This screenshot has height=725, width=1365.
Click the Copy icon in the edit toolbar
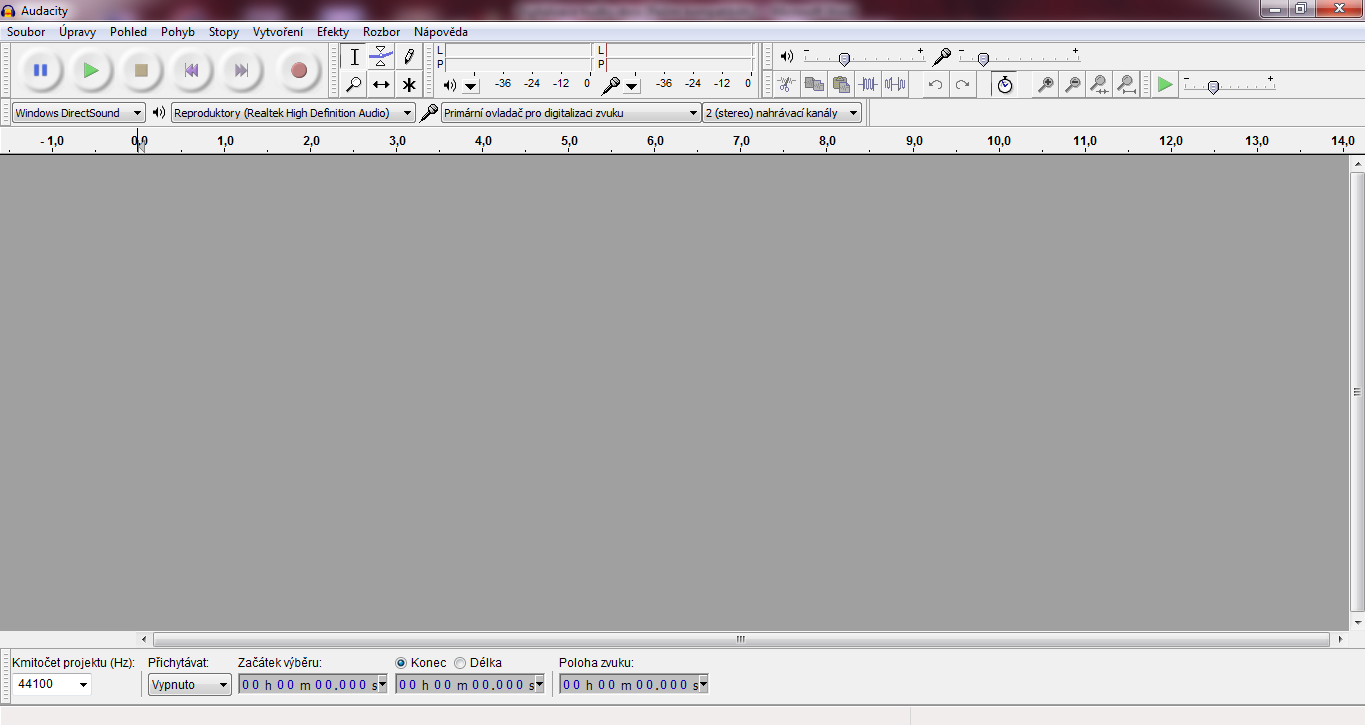point(814,85)
